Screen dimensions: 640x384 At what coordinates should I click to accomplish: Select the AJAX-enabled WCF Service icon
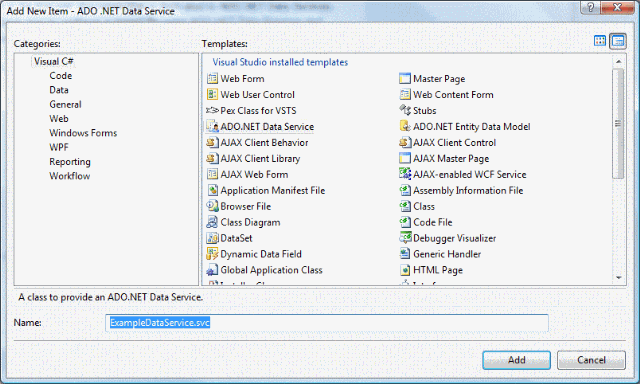[405, 174]
